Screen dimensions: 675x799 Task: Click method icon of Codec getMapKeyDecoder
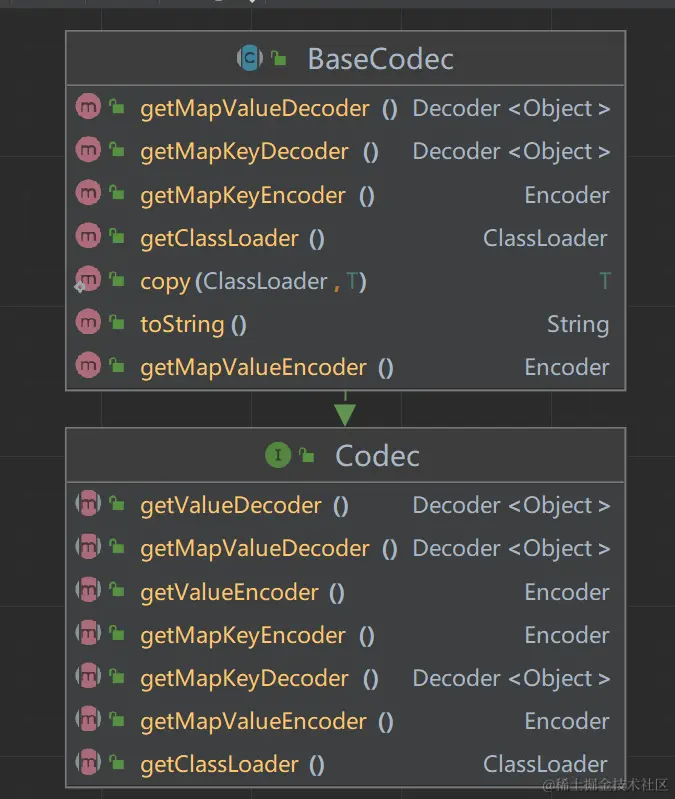[88, 676]
